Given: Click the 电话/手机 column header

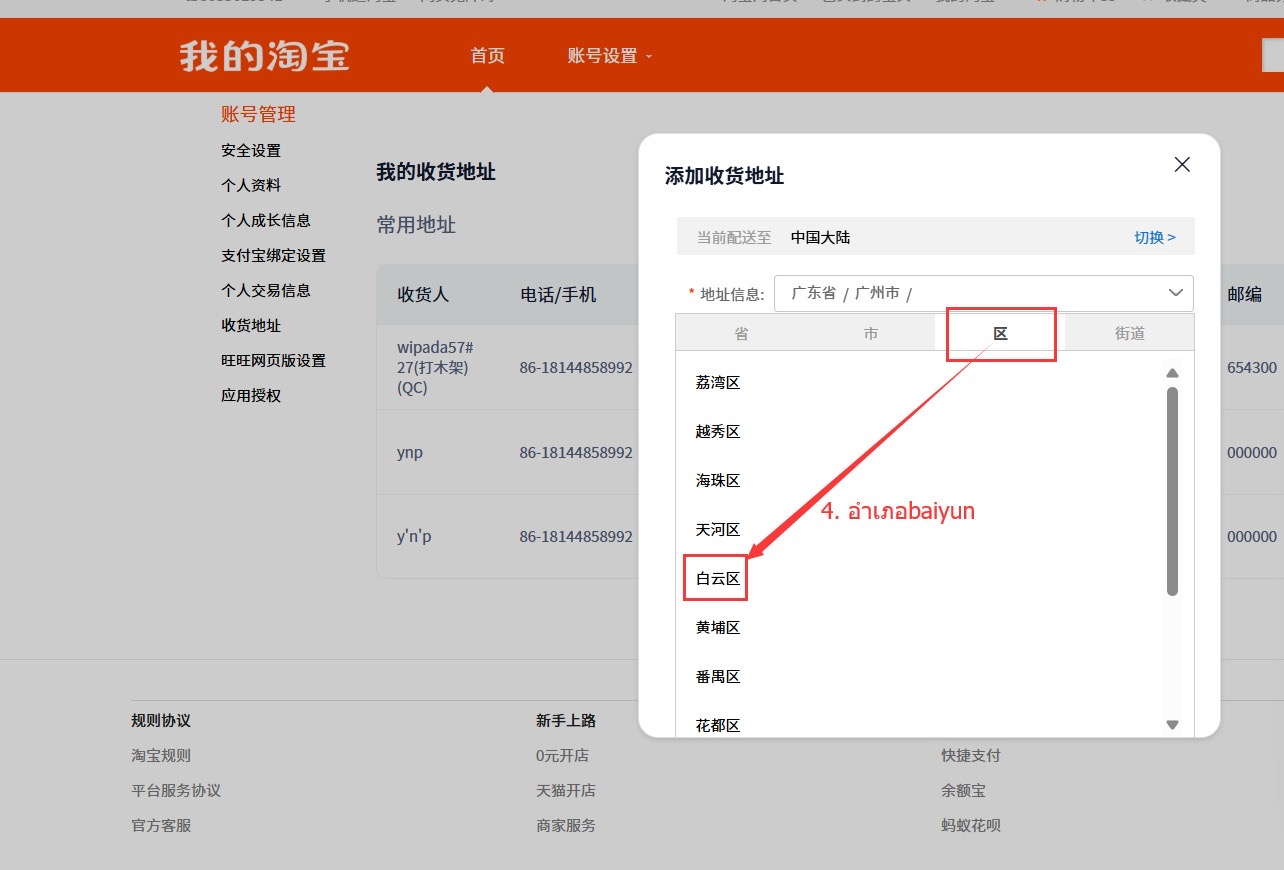Looking at the screenshot, I should click(558, 294).
